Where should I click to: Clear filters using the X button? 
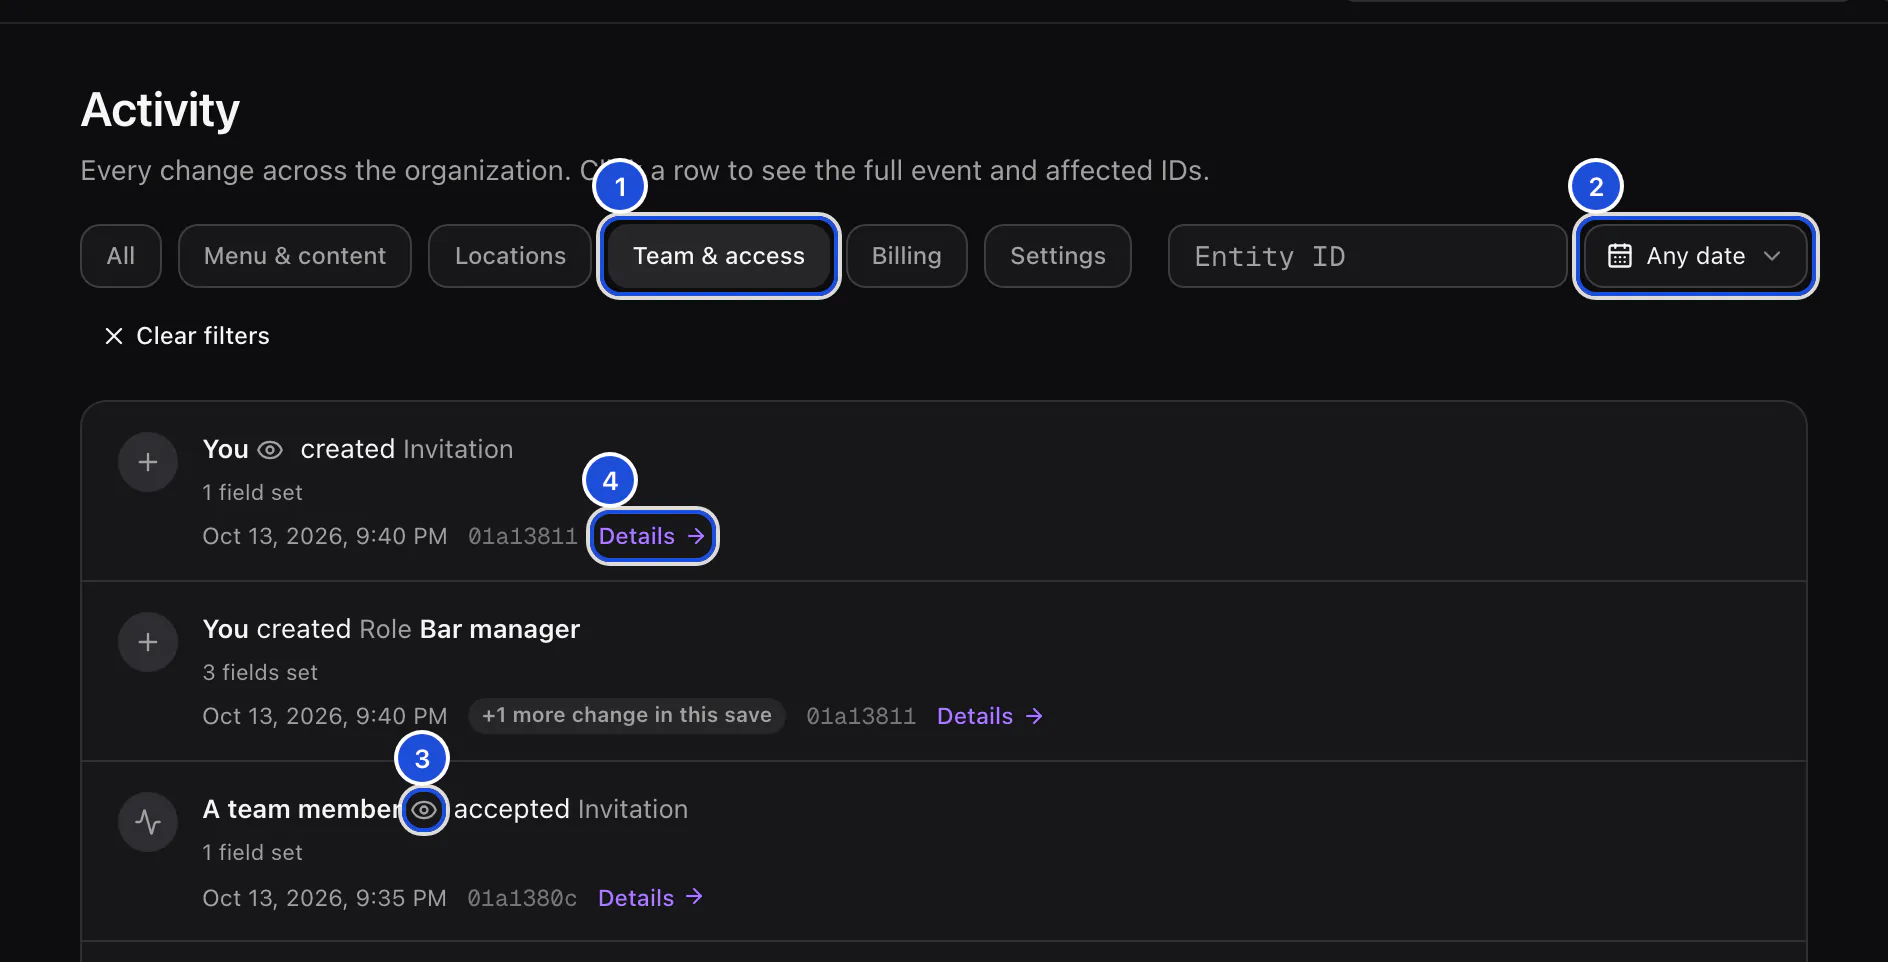coord(187,336)
